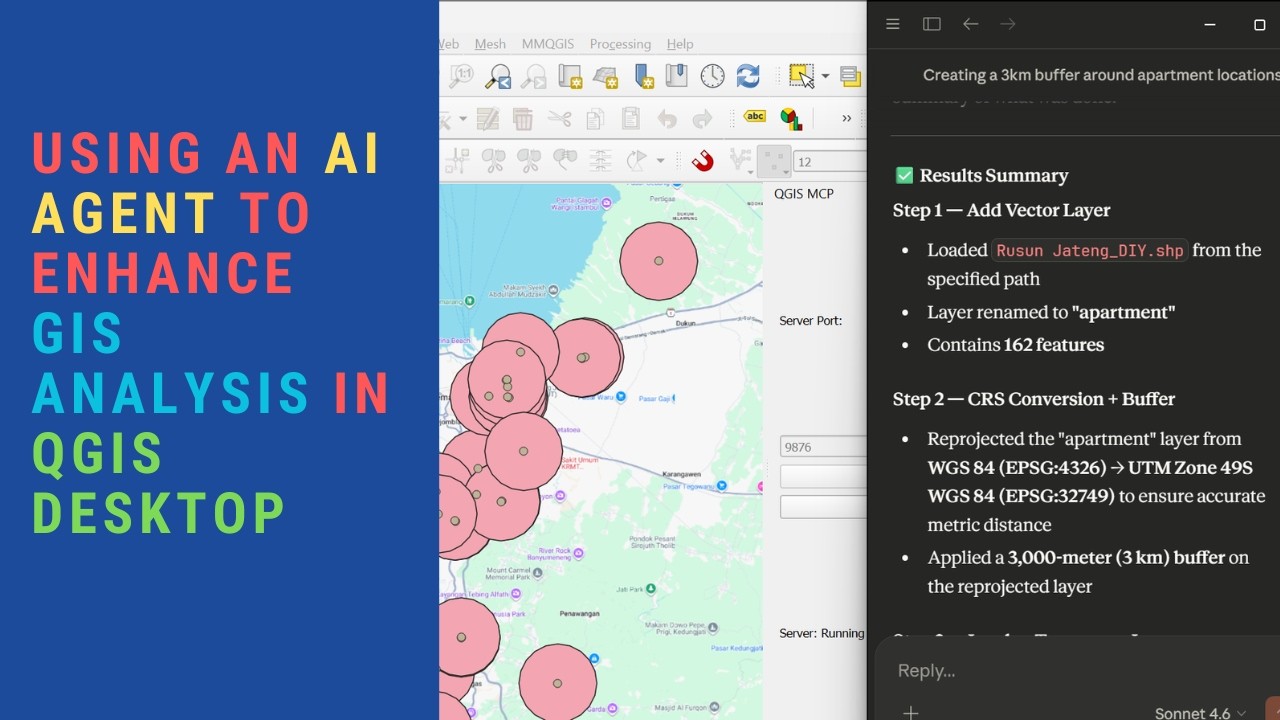1280x720 pixels.
Task: Click the second button below the 9876 field
Action: point(823,507)
